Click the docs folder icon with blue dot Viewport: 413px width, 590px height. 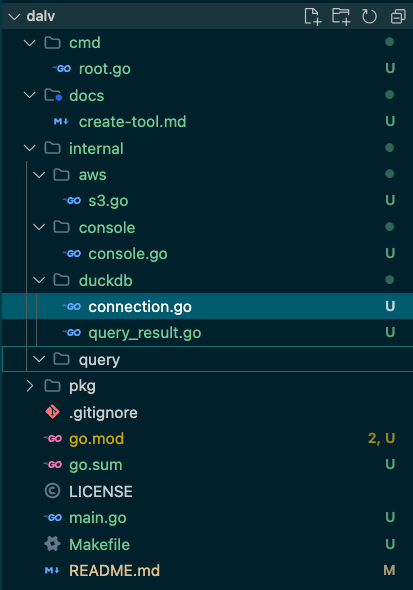click(53, 95)
